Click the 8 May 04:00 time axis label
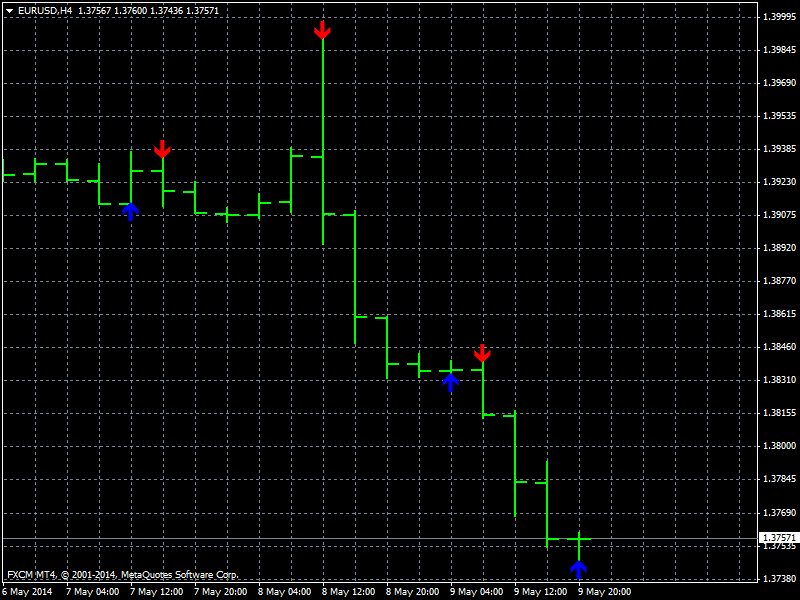The width and height of the screenshot is (800, 600). pos(284,592)
